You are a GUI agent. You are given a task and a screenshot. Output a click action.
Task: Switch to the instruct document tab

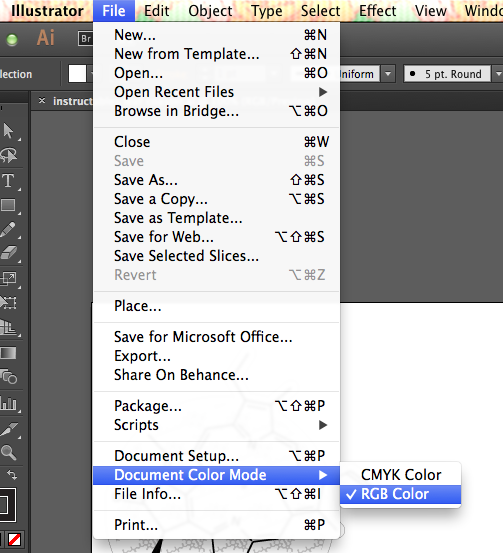(72, 101)
